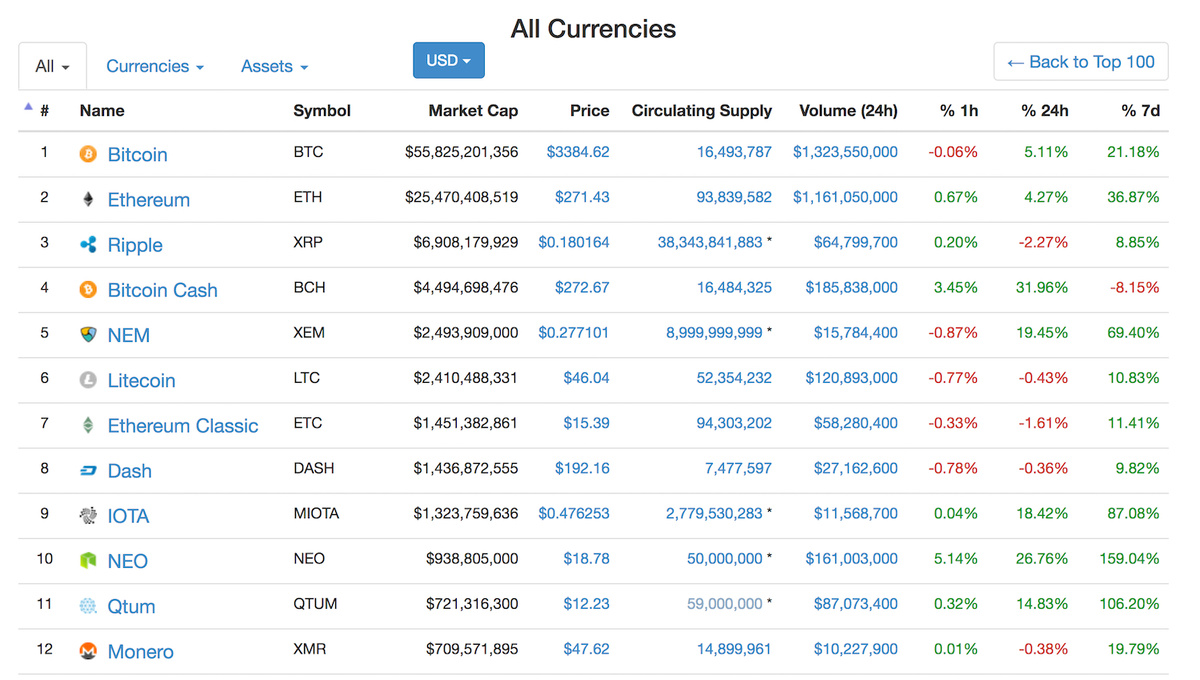Click Ethereum supply 93,839,582
This screenshot has height=680, width=1200.
(734, 197)
